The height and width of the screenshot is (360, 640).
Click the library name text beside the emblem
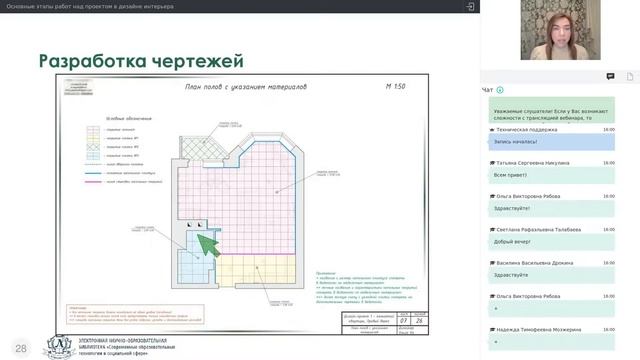point(127,347)
